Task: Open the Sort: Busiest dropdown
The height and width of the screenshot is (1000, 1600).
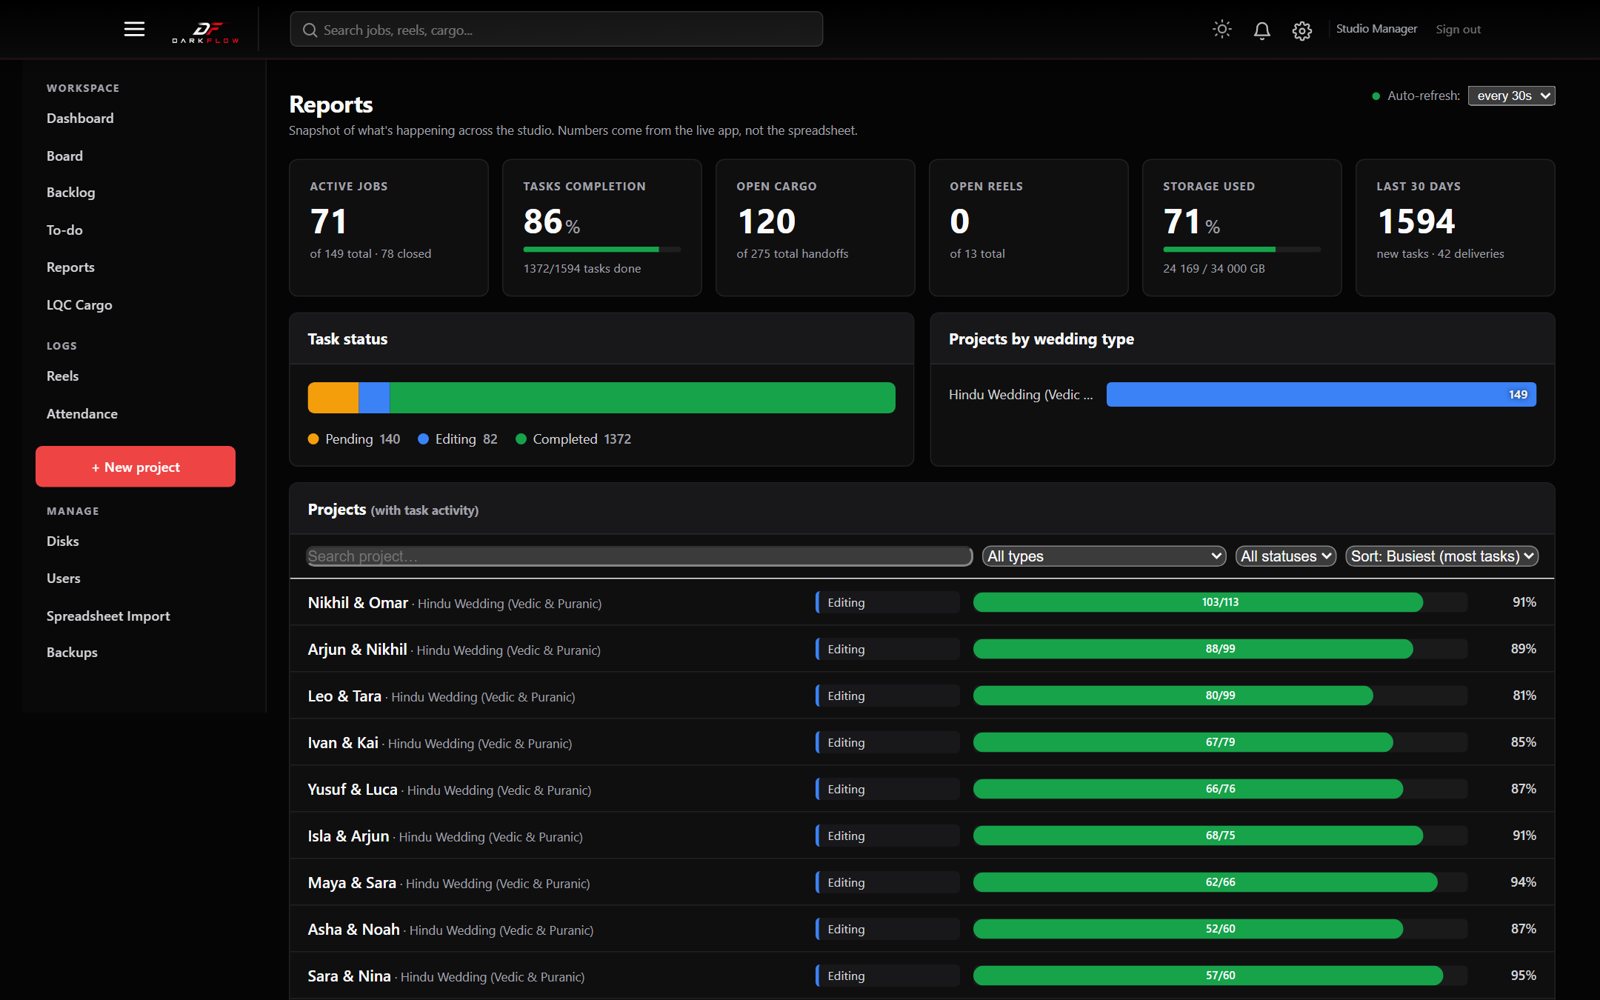Action: (x=1442, y=556)
